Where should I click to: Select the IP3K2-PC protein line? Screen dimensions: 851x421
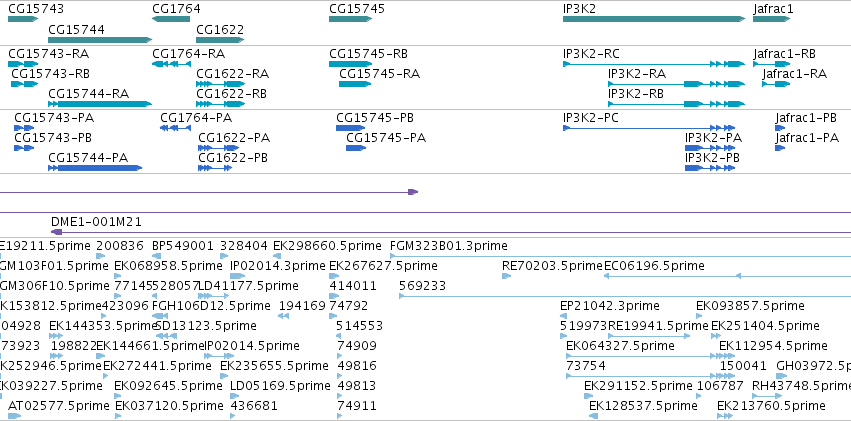click(x=649, y=128)
